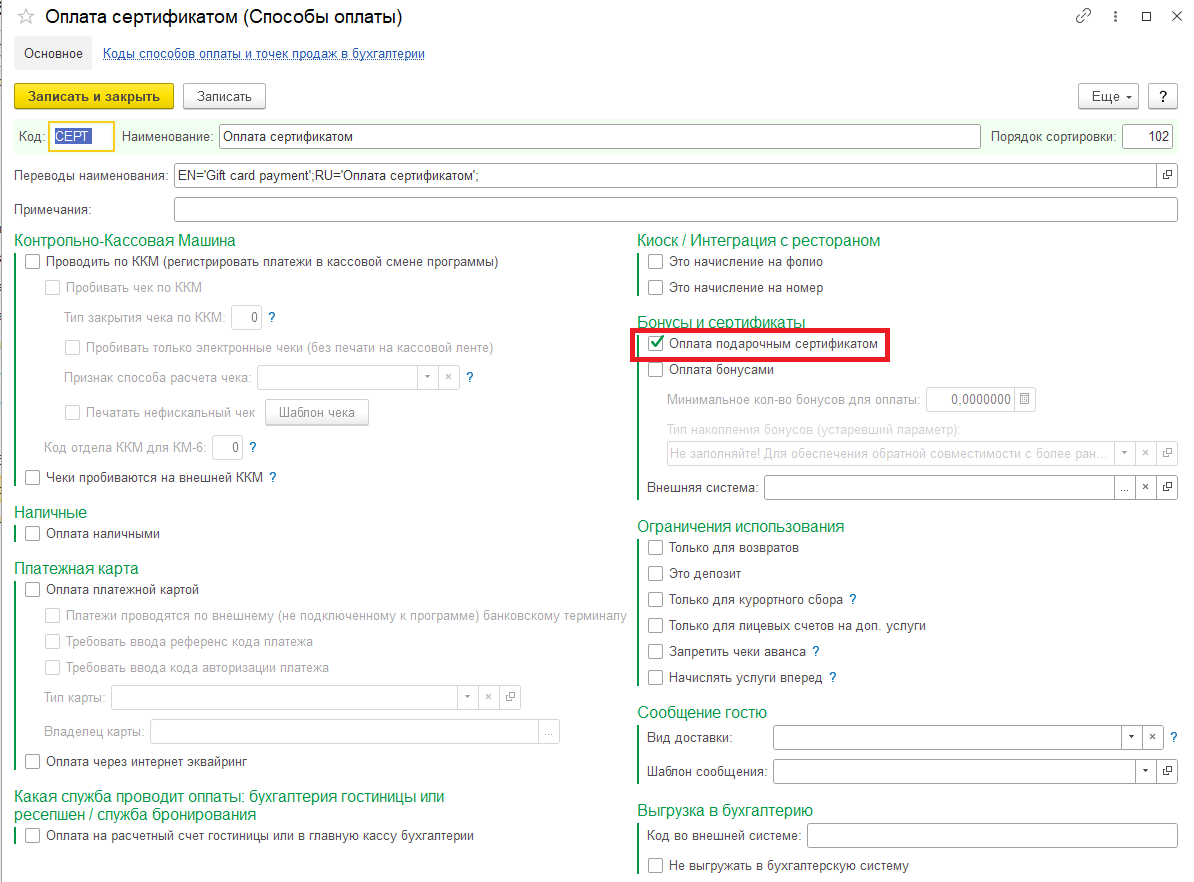
Task: Open Коды способов оплаты и точек продаж link
Action: pos(263,53)
